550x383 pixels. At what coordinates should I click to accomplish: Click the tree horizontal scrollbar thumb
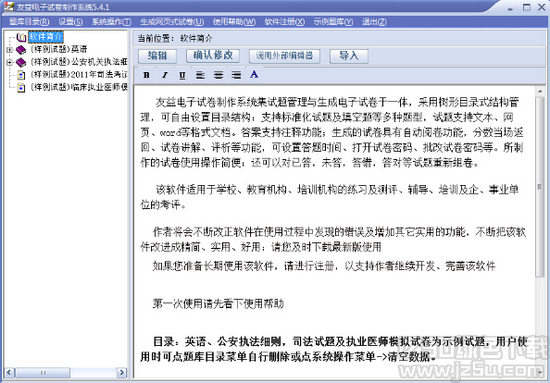tap(42, 372)
